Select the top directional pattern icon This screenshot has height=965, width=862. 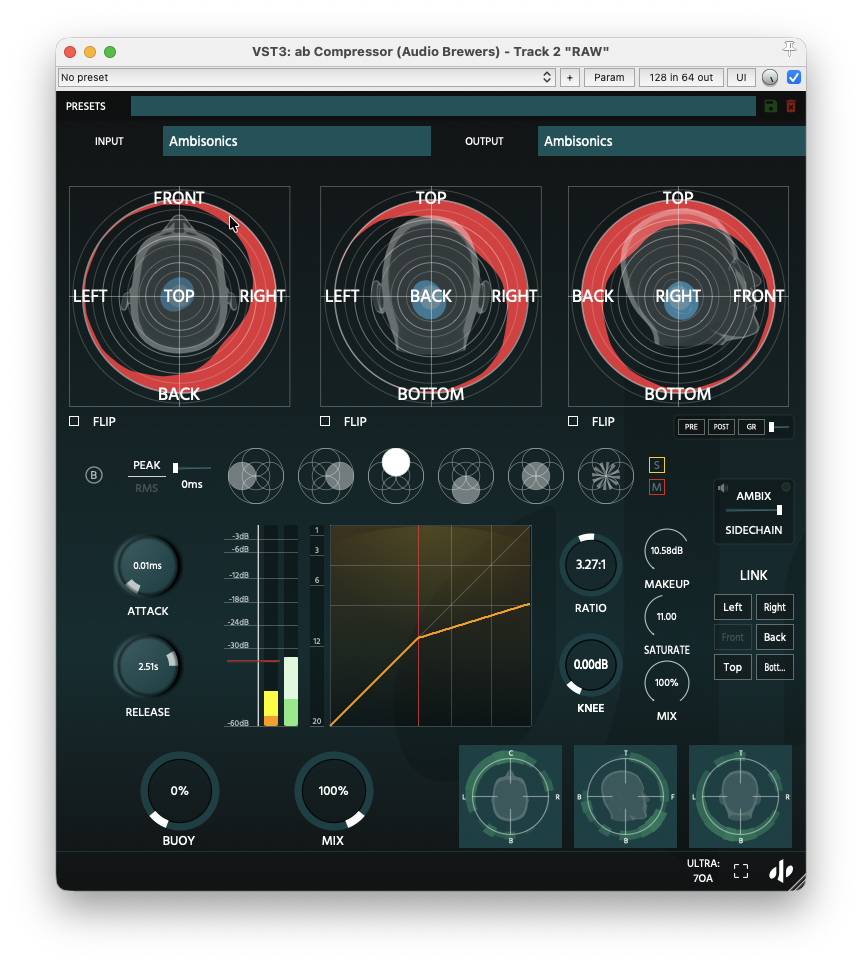396,476
